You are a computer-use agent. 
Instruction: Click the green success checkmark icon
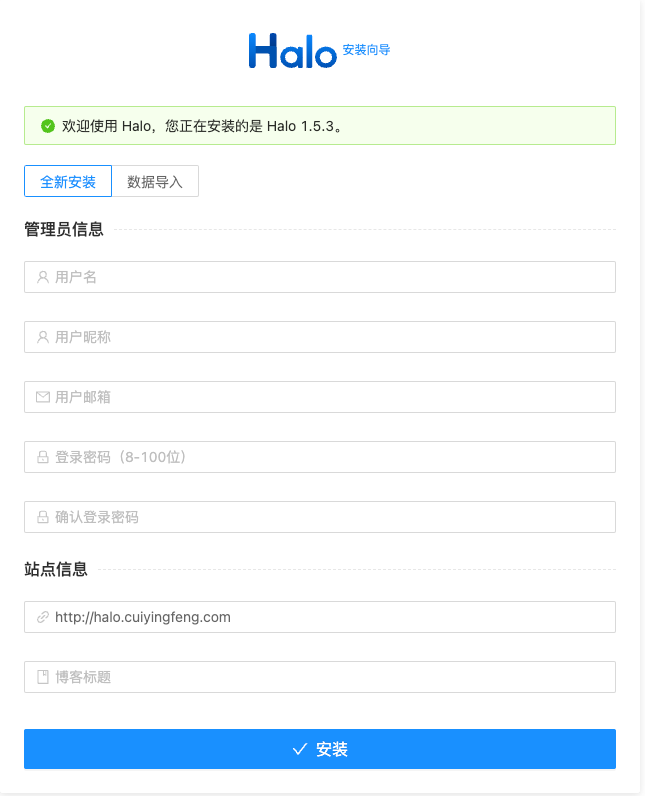[48, 126]
